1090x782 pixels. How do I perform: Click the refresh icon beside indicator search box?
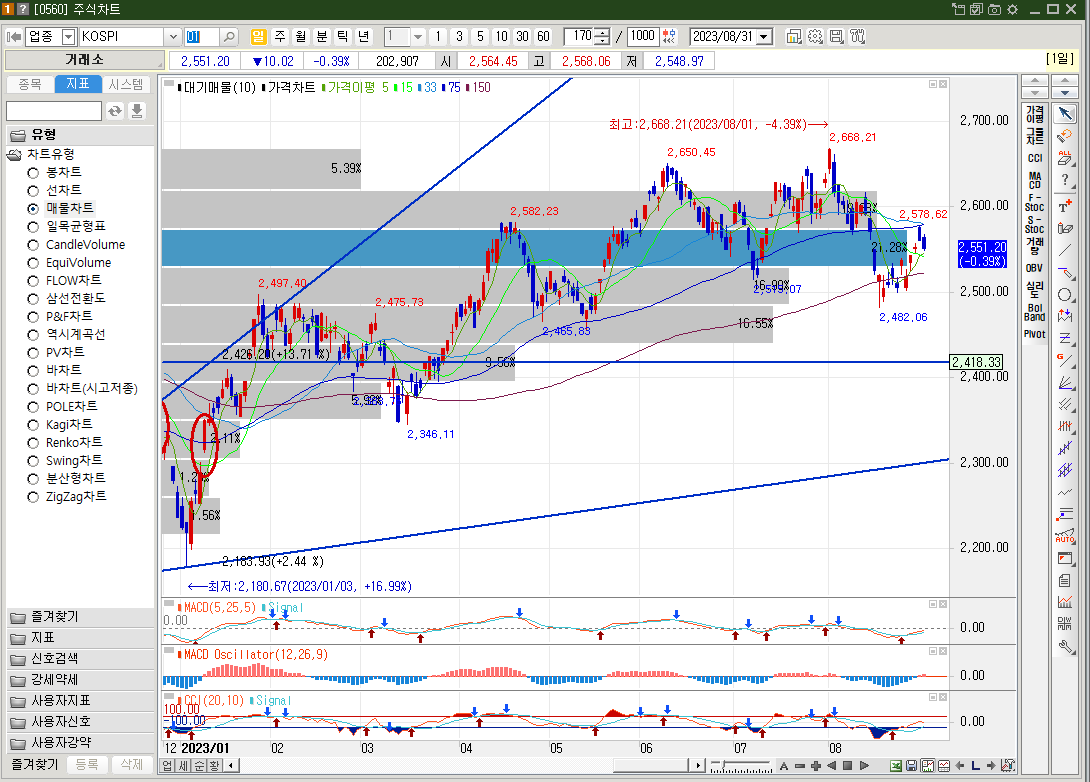[115, 111]
